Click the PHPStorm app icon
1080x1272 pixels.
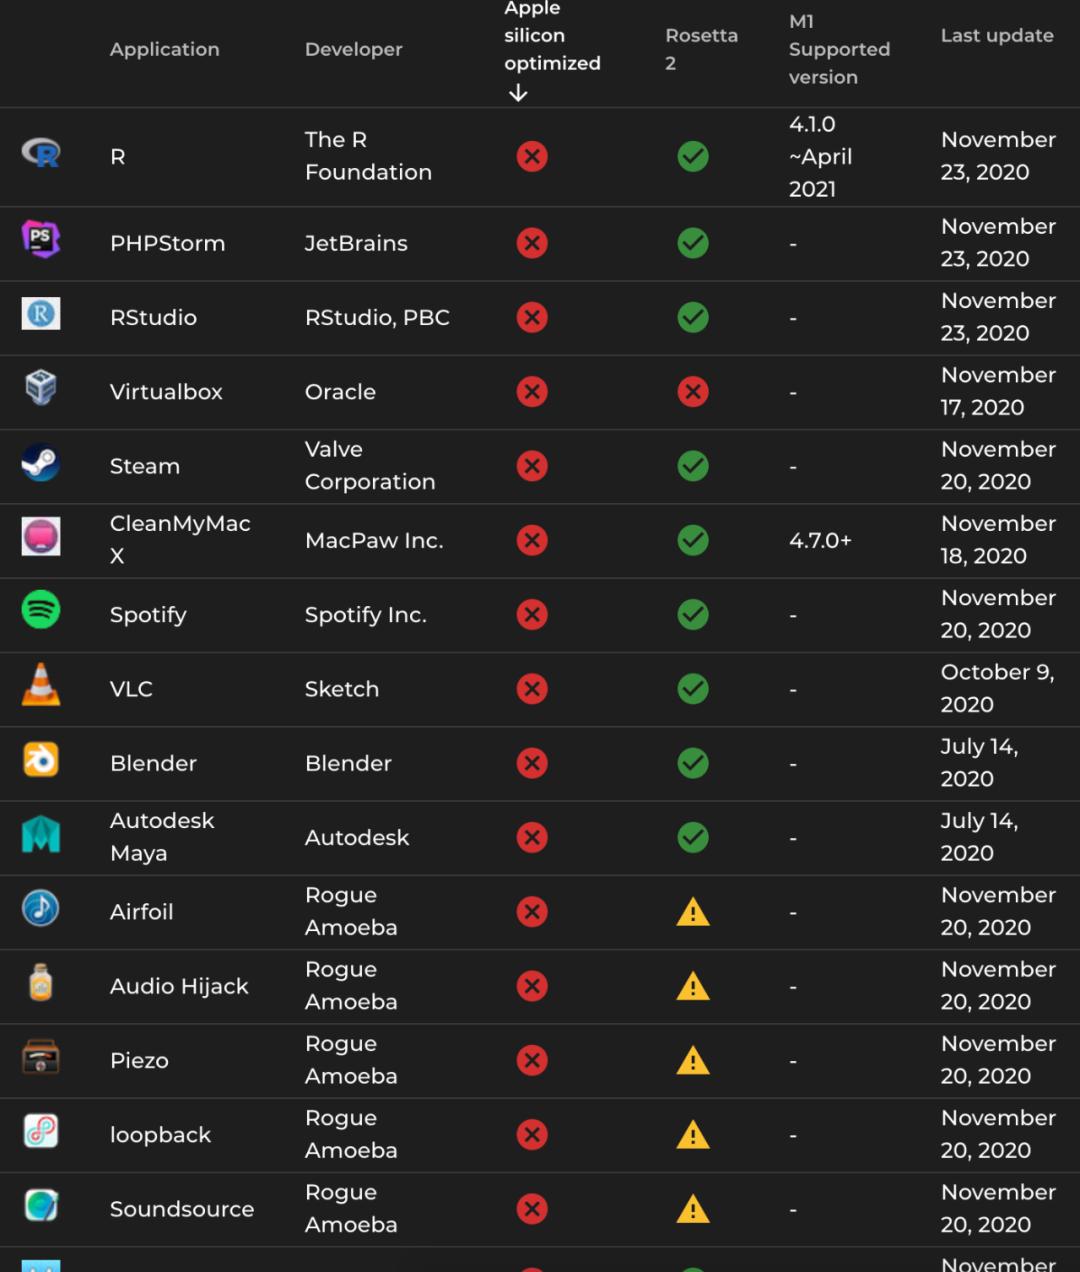point(41,239)
